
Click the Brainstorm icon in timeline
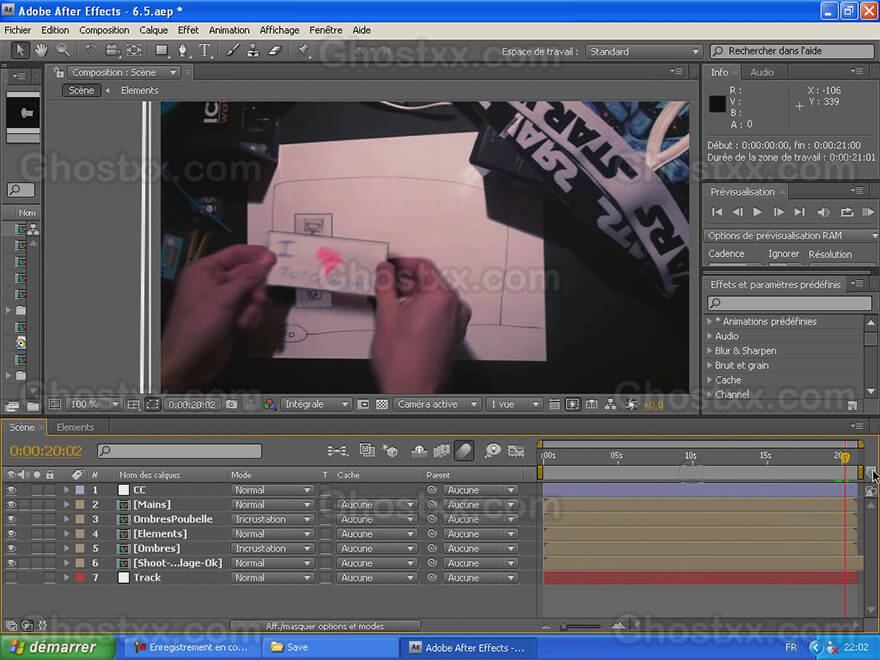(493, 451)
